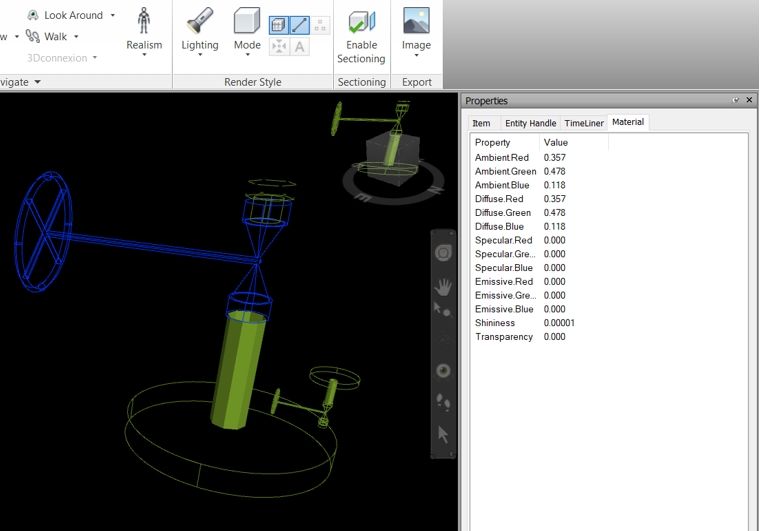Image resolution: width=762 pixels, height=531 pixels.
Task: Toggle the text render primitive button
Action: point(300,46)
